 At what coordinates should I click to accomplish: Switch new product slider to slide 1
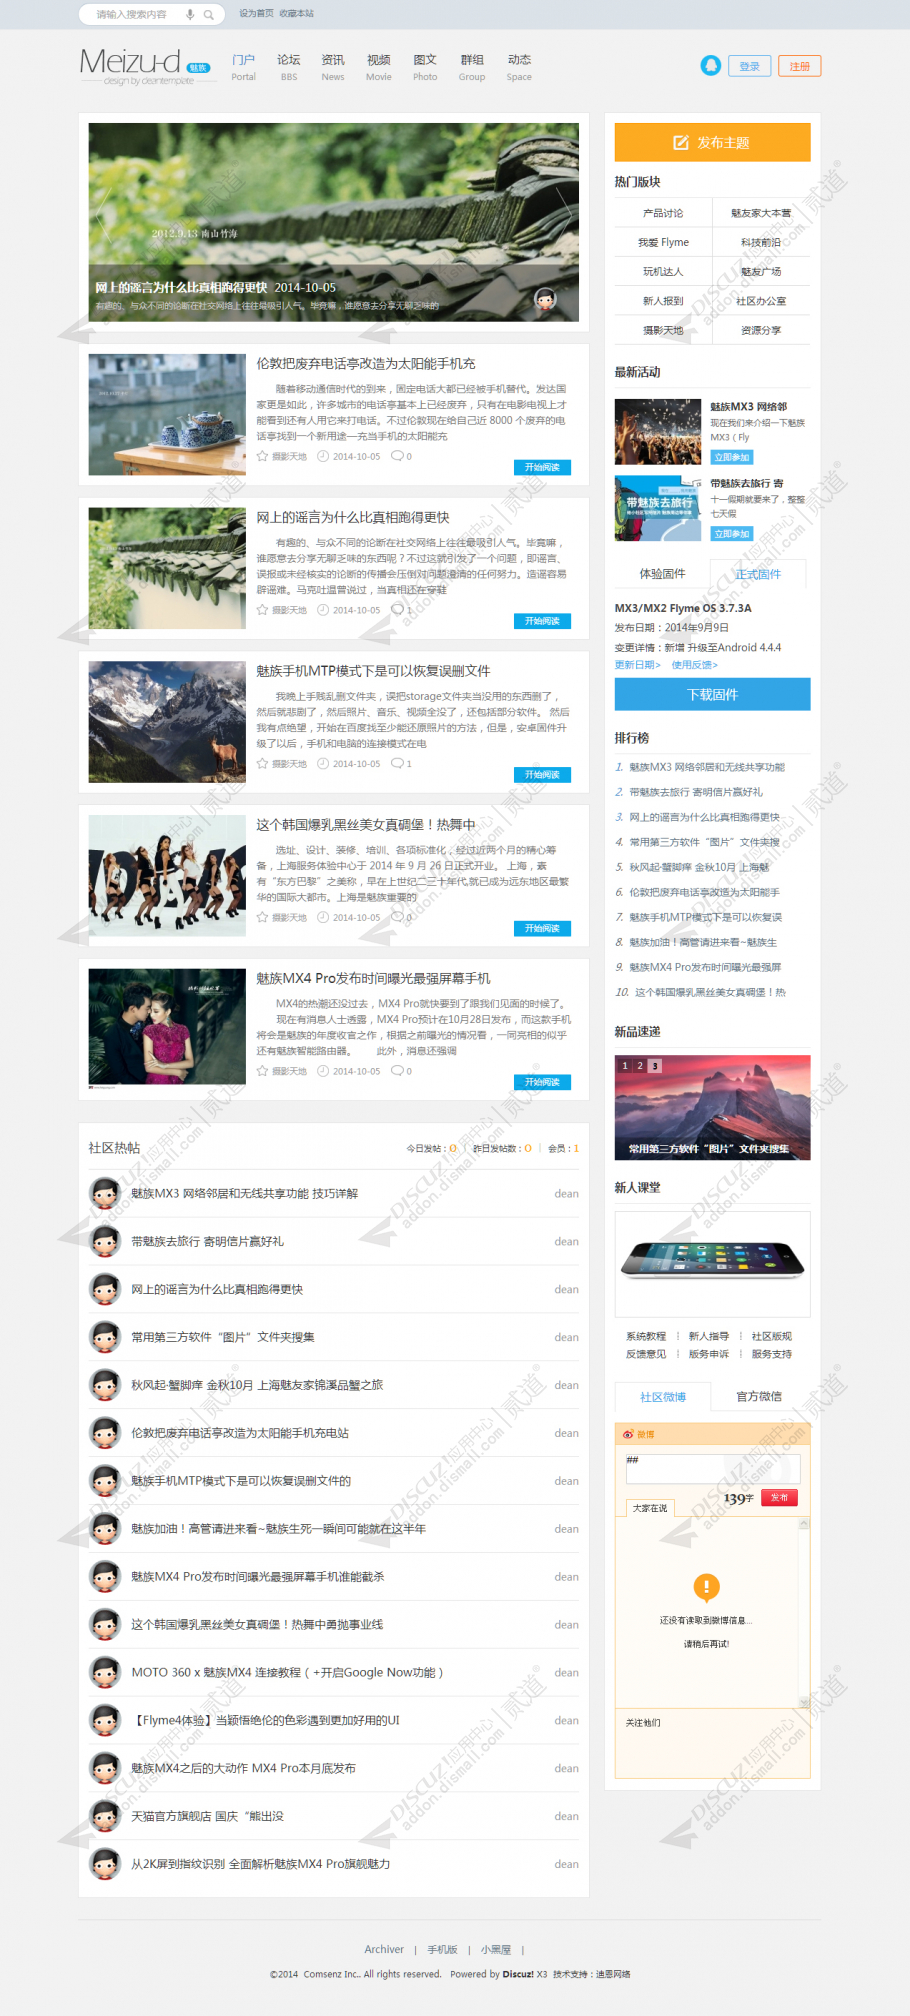[x=625, y=1066]
